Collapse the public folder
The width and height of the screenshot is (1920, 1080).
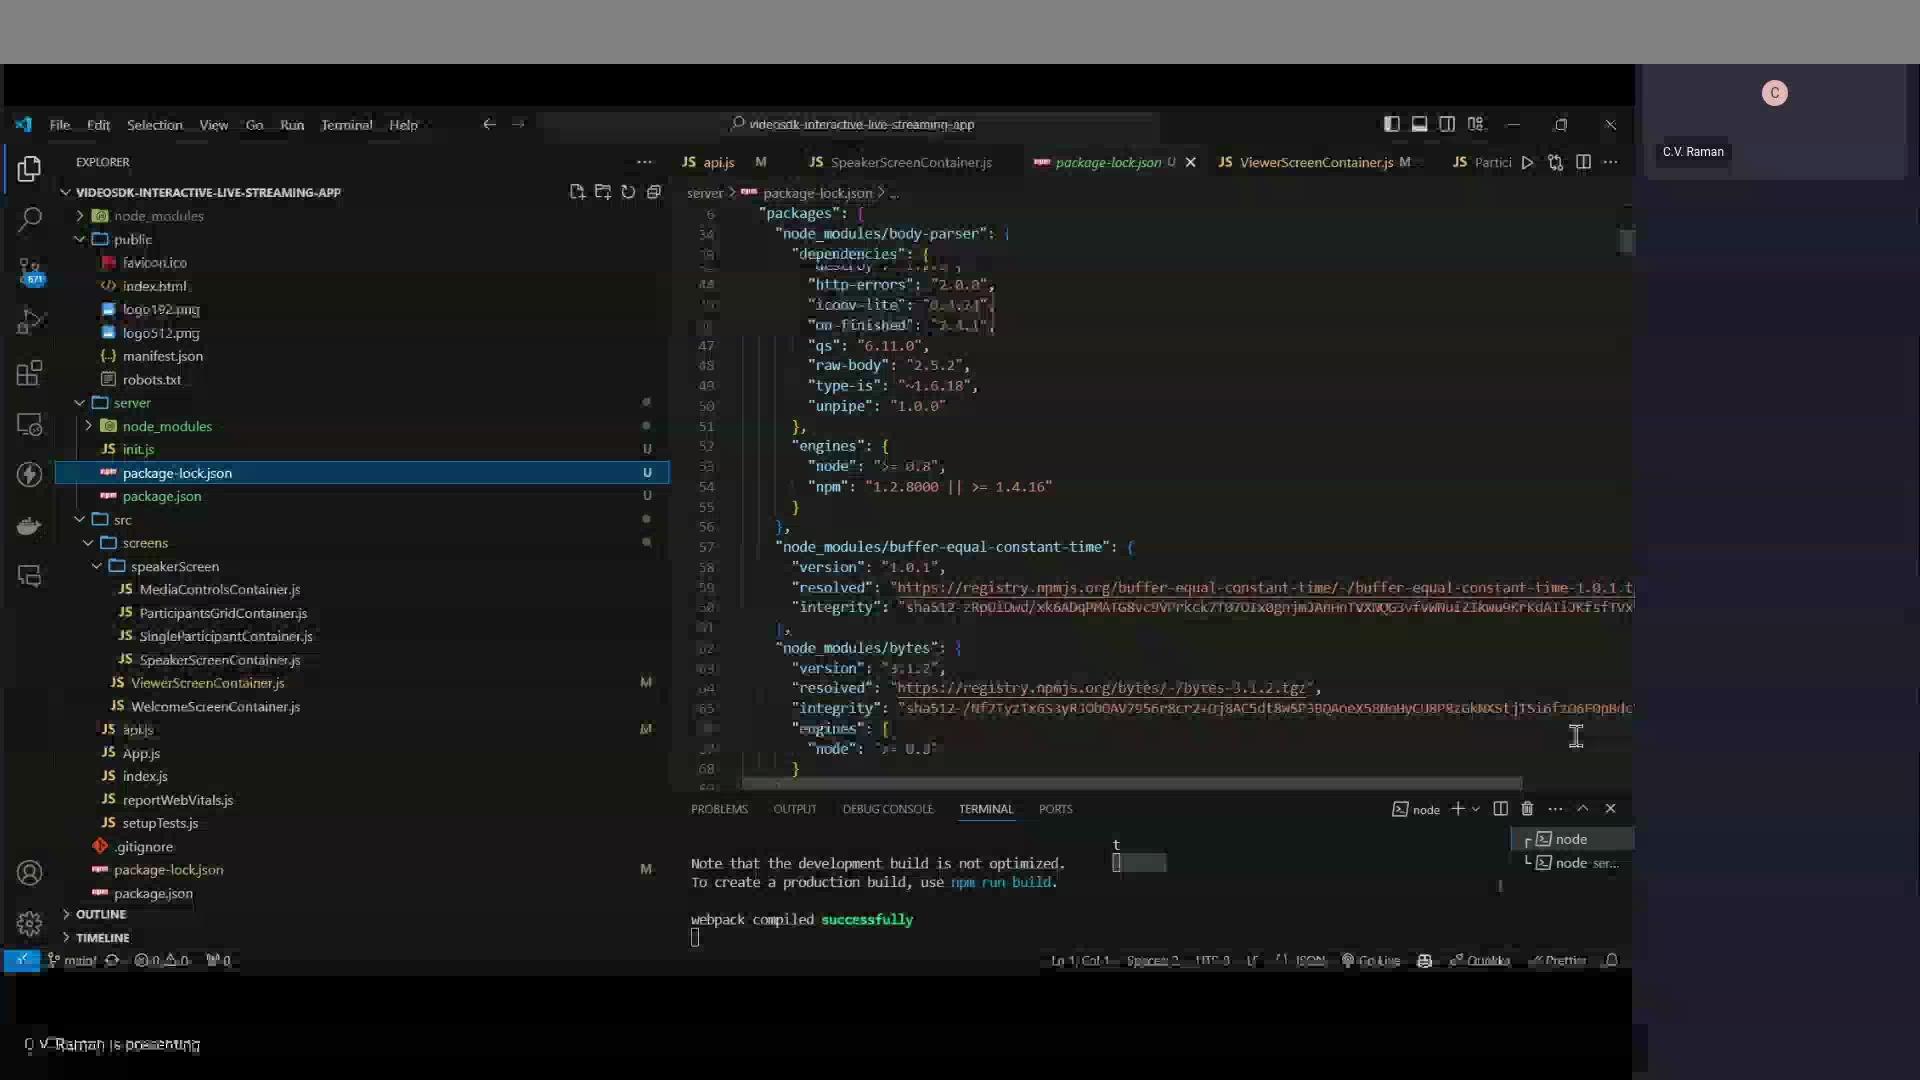click(x=80, y=239)
